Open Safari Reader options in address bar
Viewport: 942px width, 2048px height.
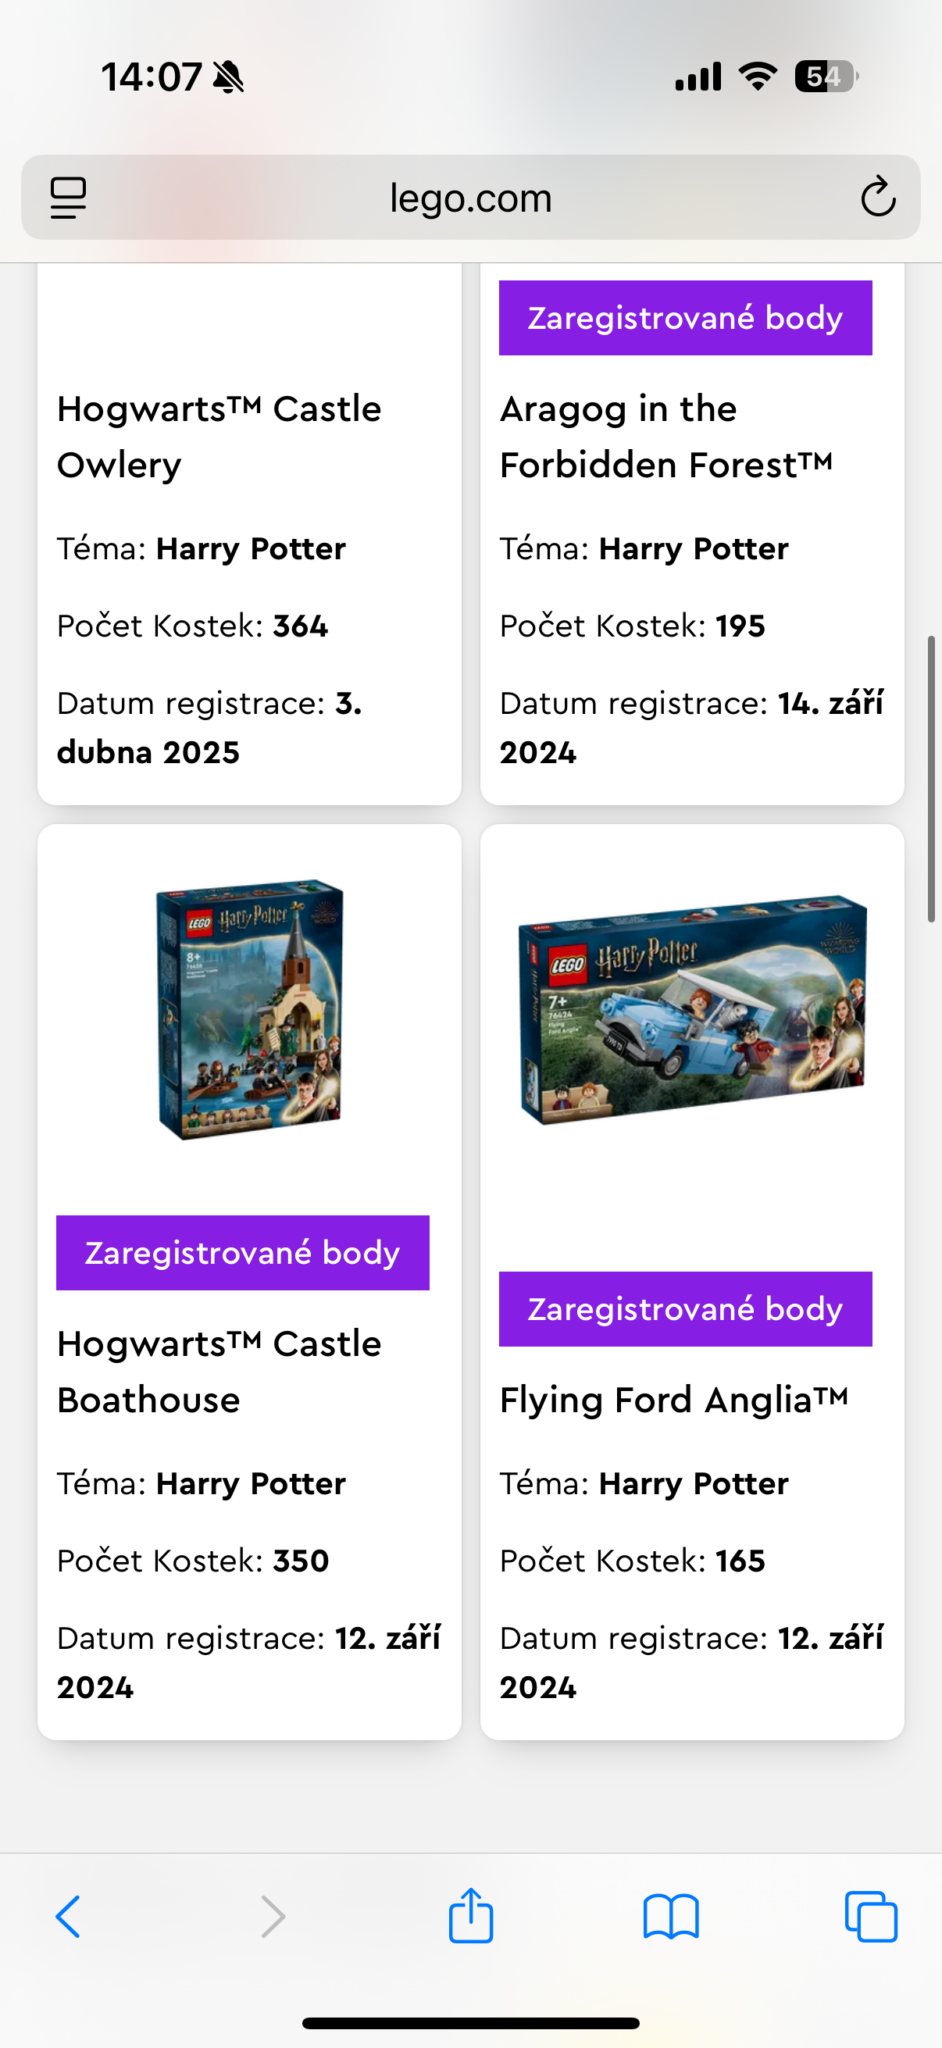(67, 197)
